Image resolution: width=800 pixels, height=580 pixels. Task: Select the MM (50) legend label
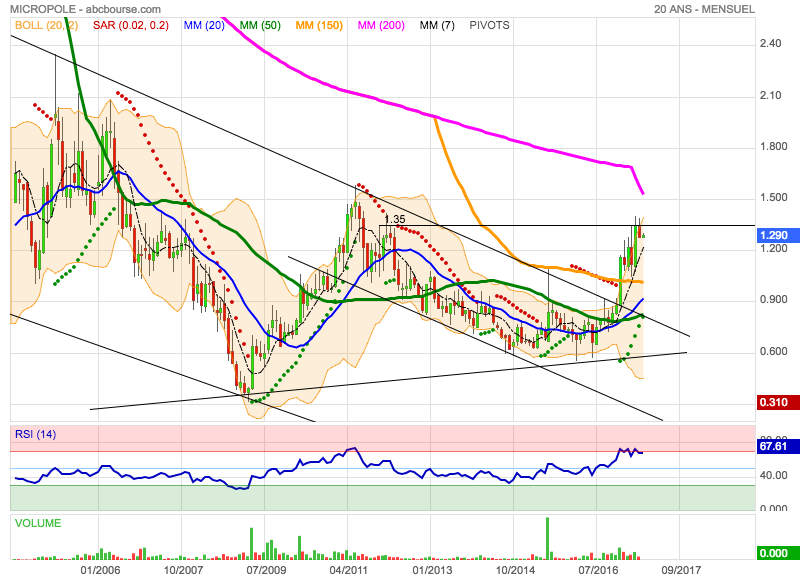tap(260, 26)
